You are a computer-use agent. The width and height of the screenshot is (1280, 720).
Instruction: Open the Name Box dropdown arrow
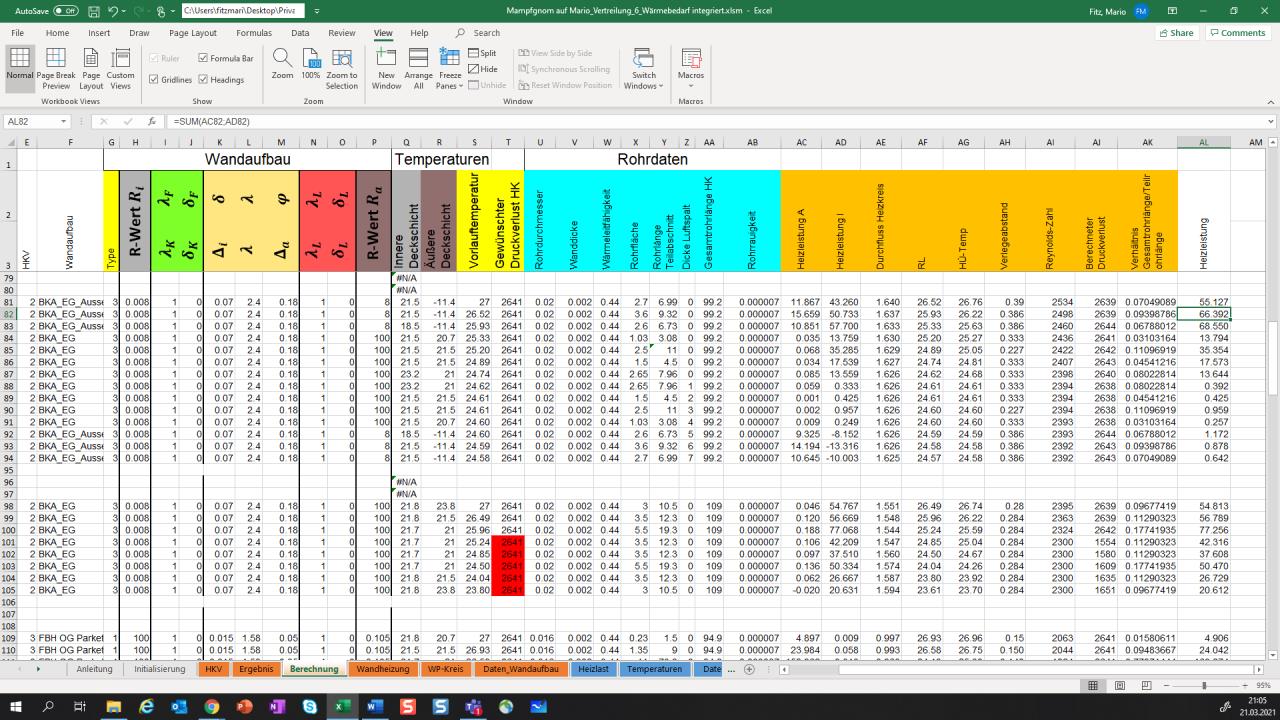(x=62, y=121)
